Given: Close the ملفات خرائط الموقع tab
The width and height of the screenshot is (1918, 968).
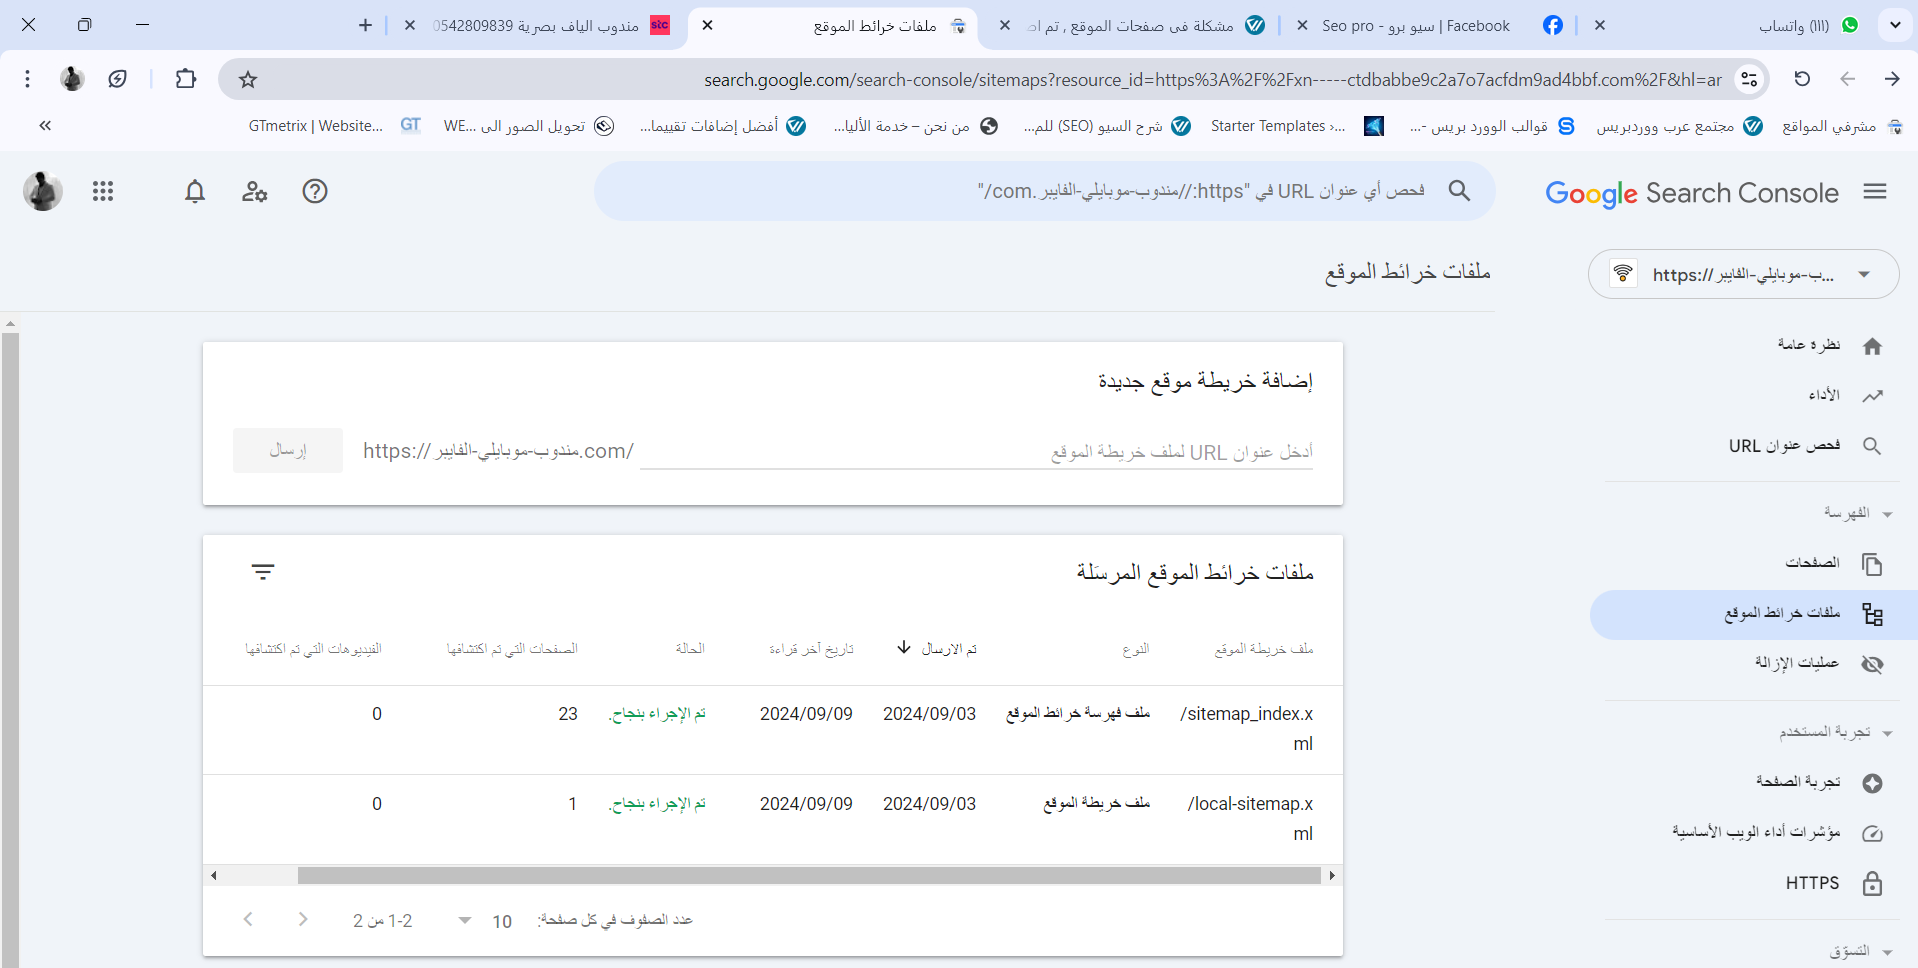Looking at the screenshot, I should 707,25.
